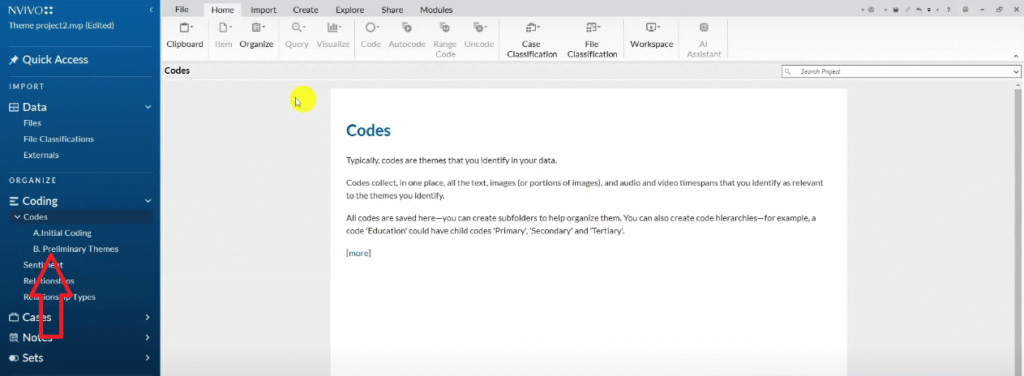Open Relationship Types in sidebar
This screenshot has width=1024, height=376.
point(59,297)
